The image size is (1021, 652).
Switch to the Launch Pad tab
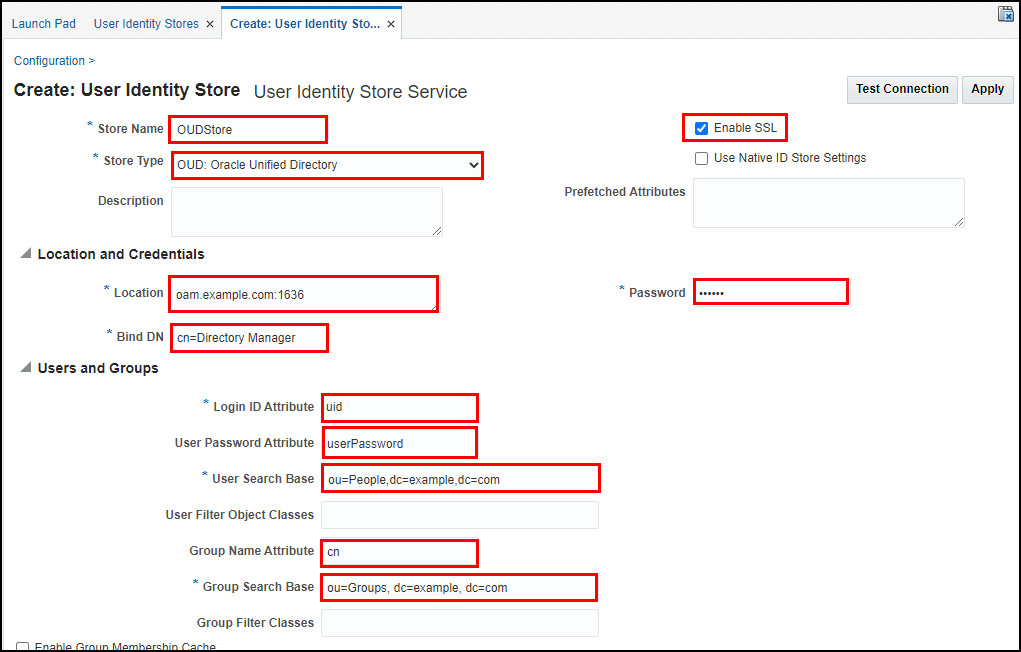click(x=43, y=23)
